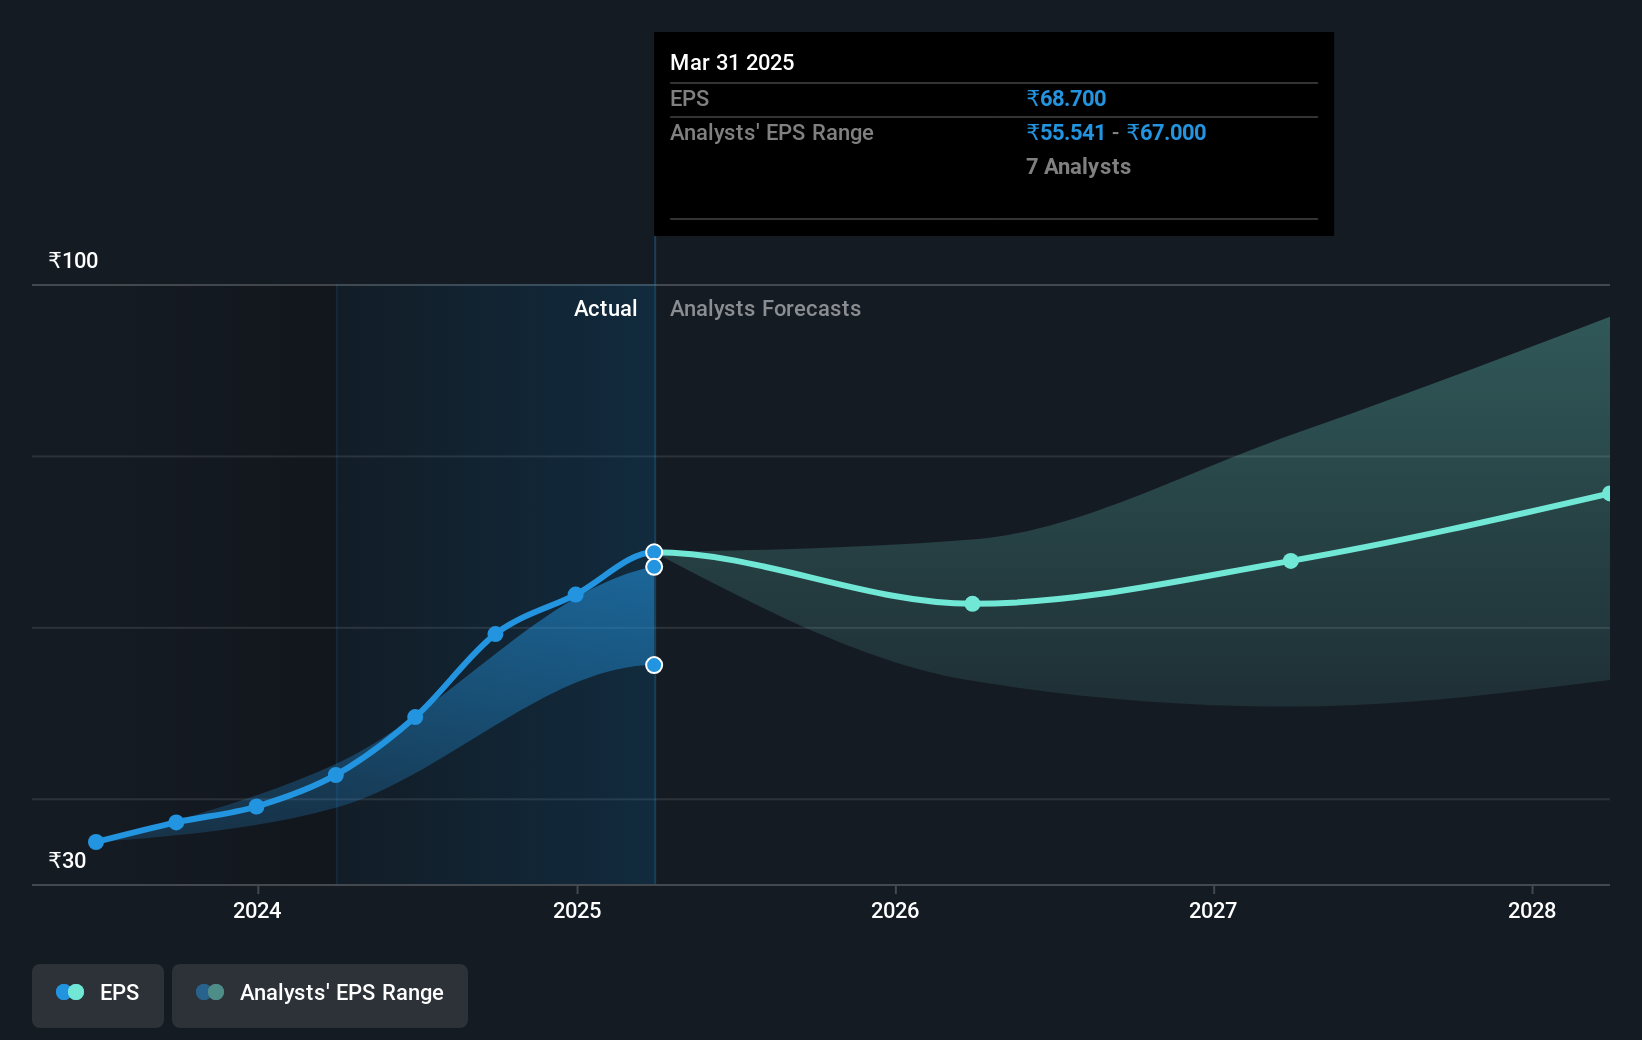Click the ₹68.700 EPS value in tooltip

point(1066,99)
